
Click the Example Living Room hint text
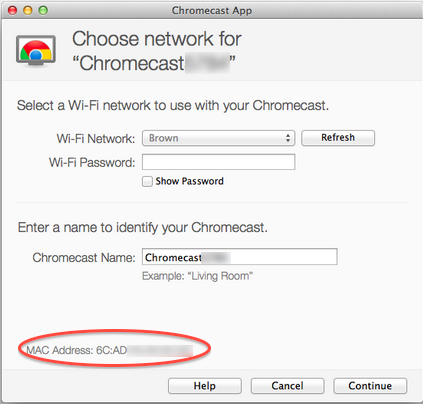point(197,276)
